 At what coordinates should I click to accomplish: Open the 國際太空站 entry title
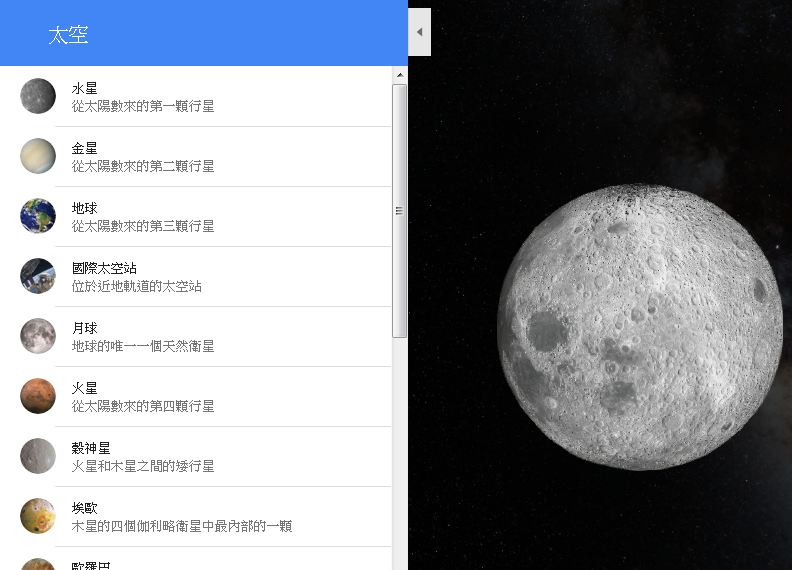coord(104,268)
